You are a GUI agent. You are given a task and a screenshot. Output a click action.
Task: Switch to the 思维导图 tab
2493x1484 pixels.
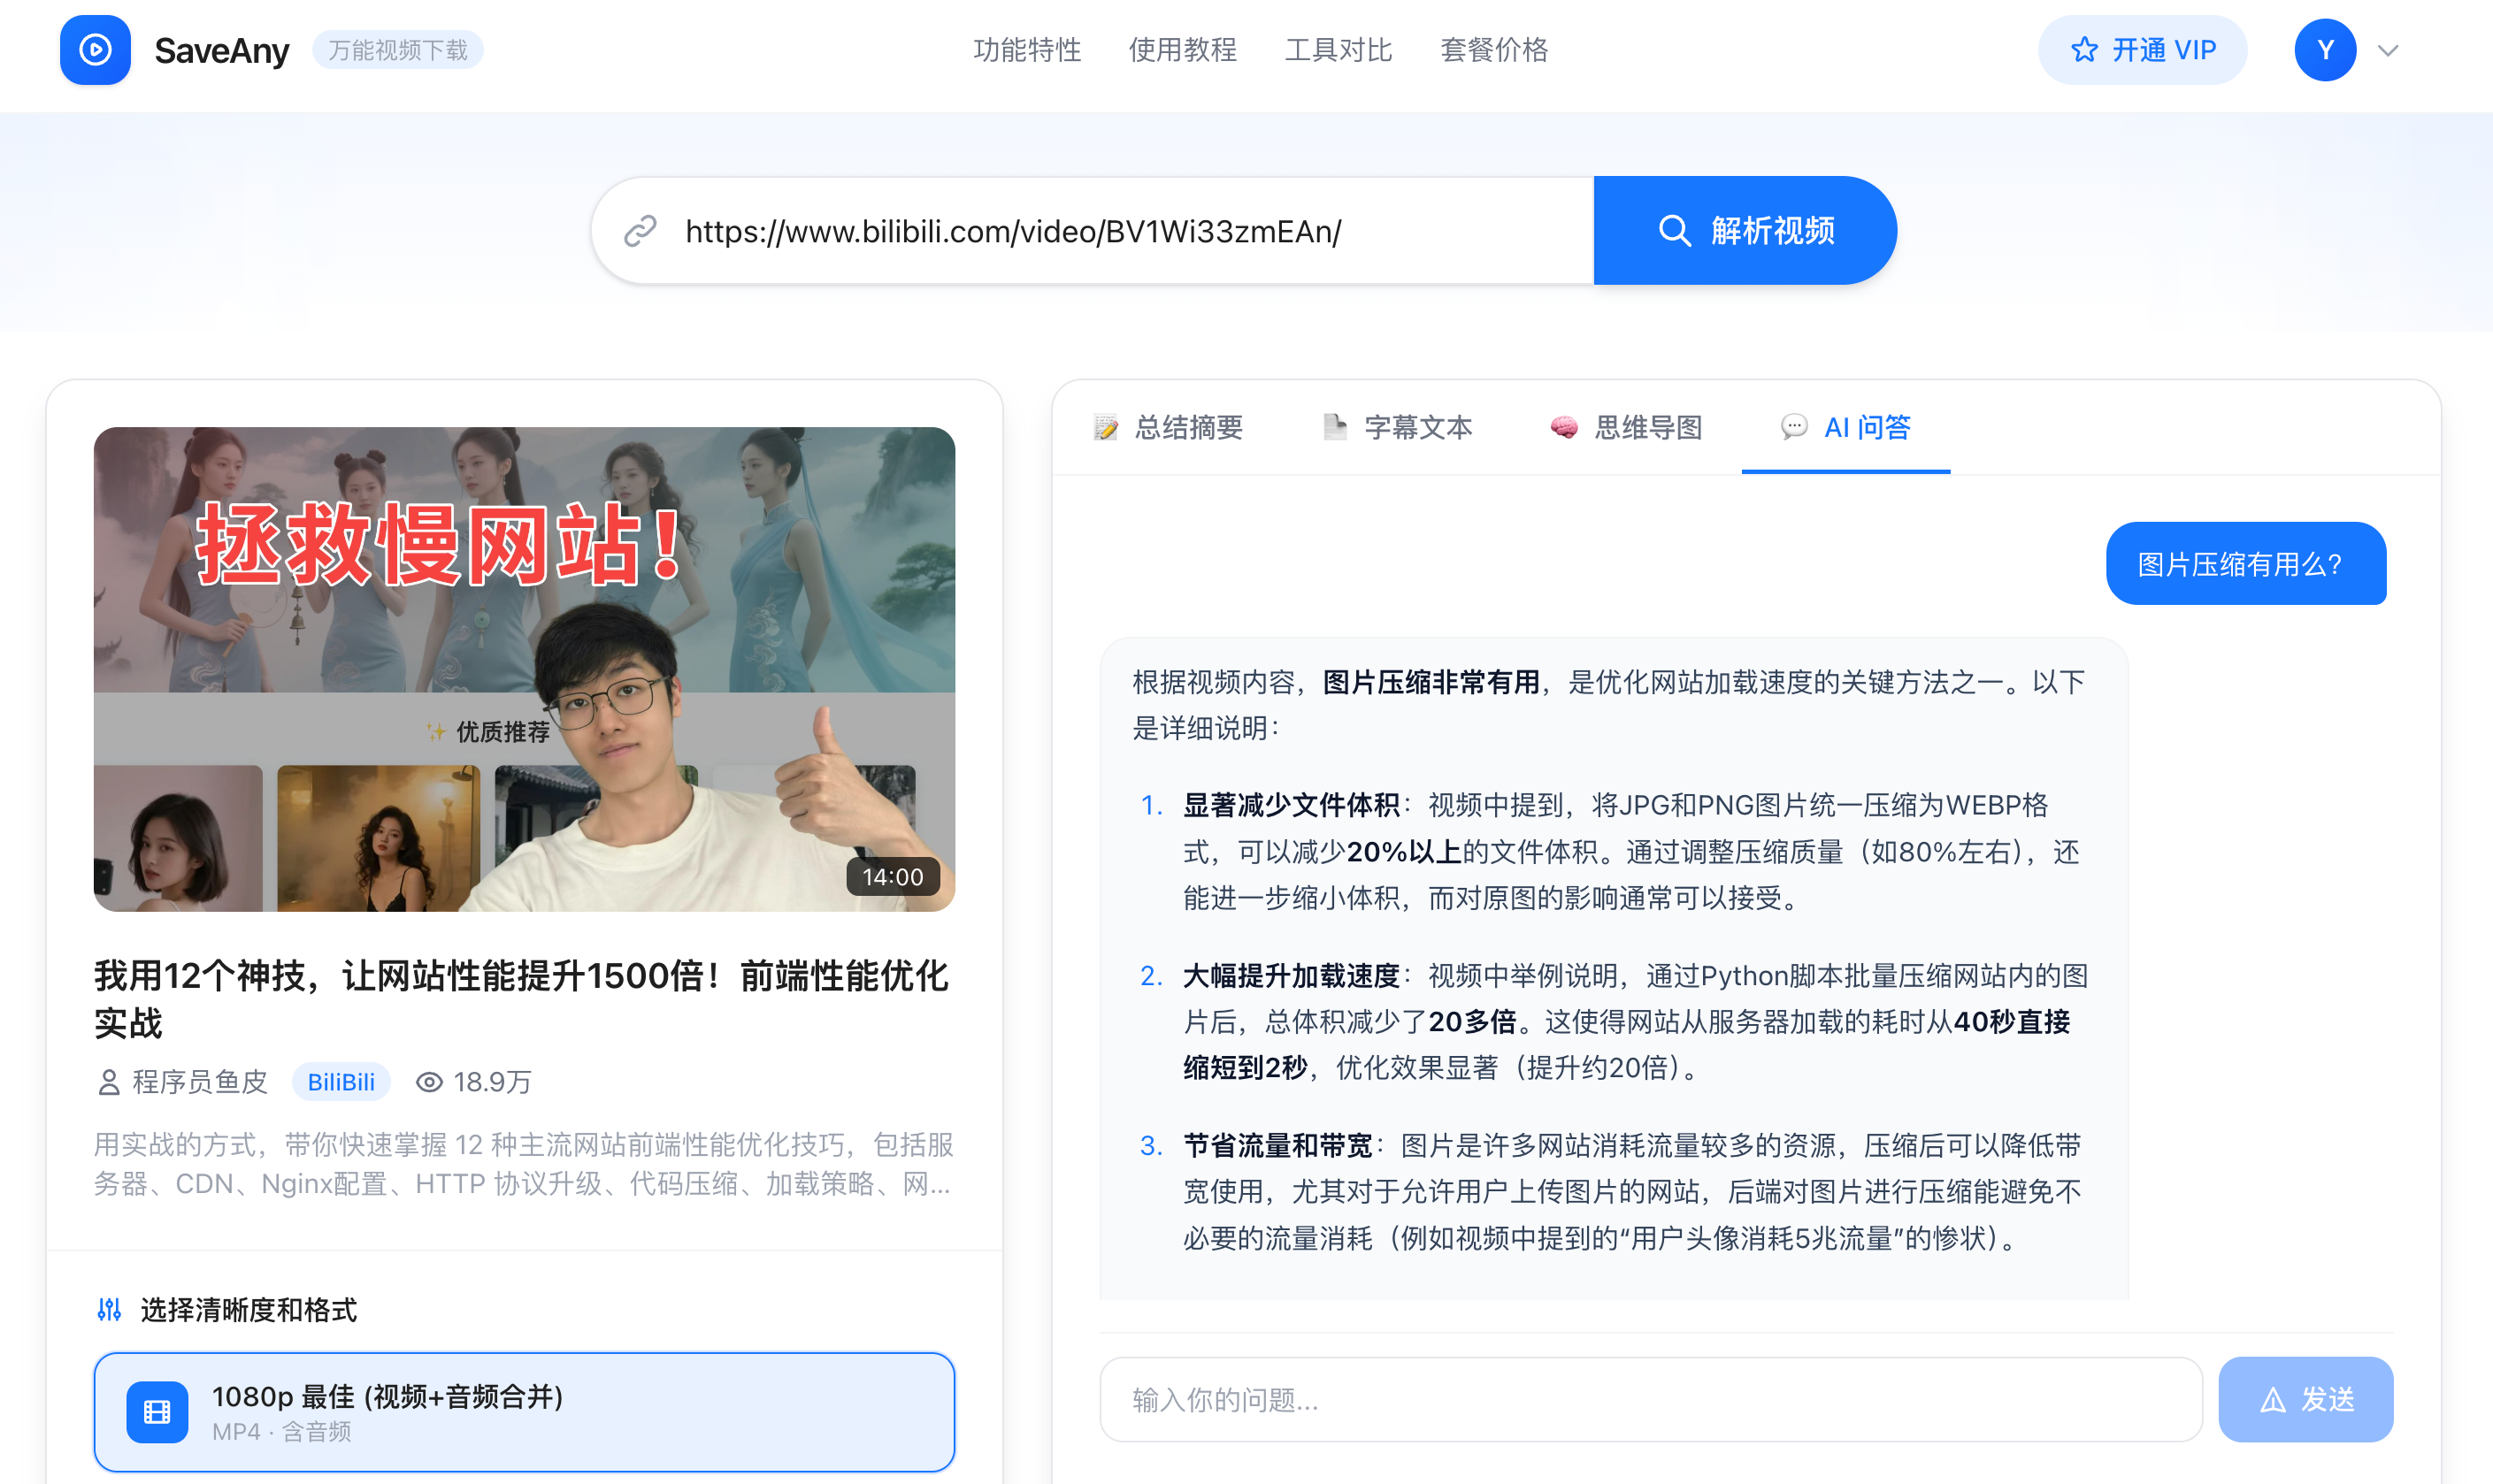pyautogui.click(x=1626, y=428)
